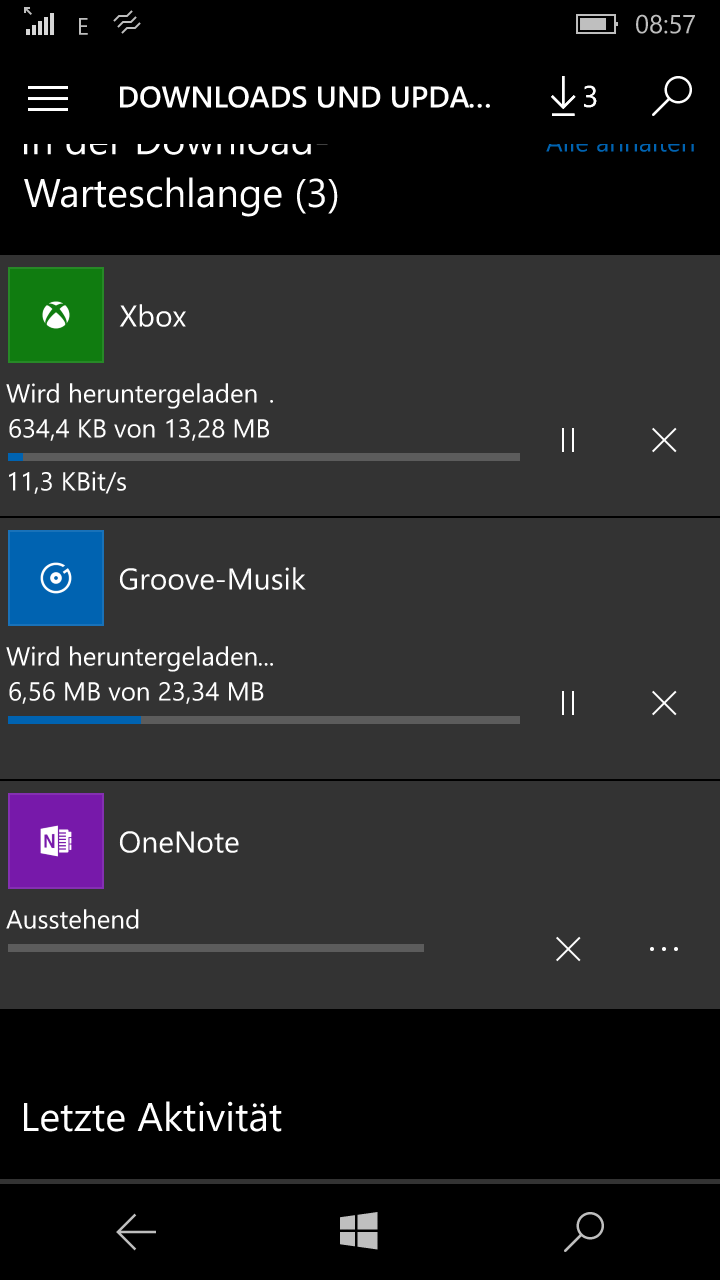Pause the Groove-Musik download

[568, 703]
